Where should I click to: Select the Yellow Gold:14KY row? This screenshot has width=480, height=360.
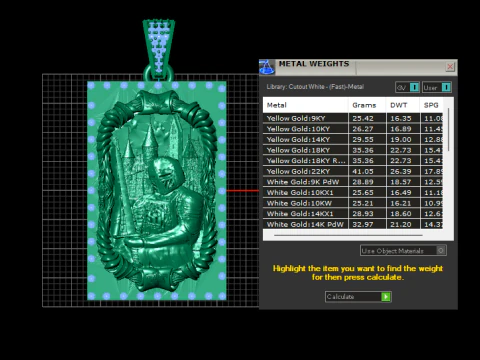coord(353,139)
